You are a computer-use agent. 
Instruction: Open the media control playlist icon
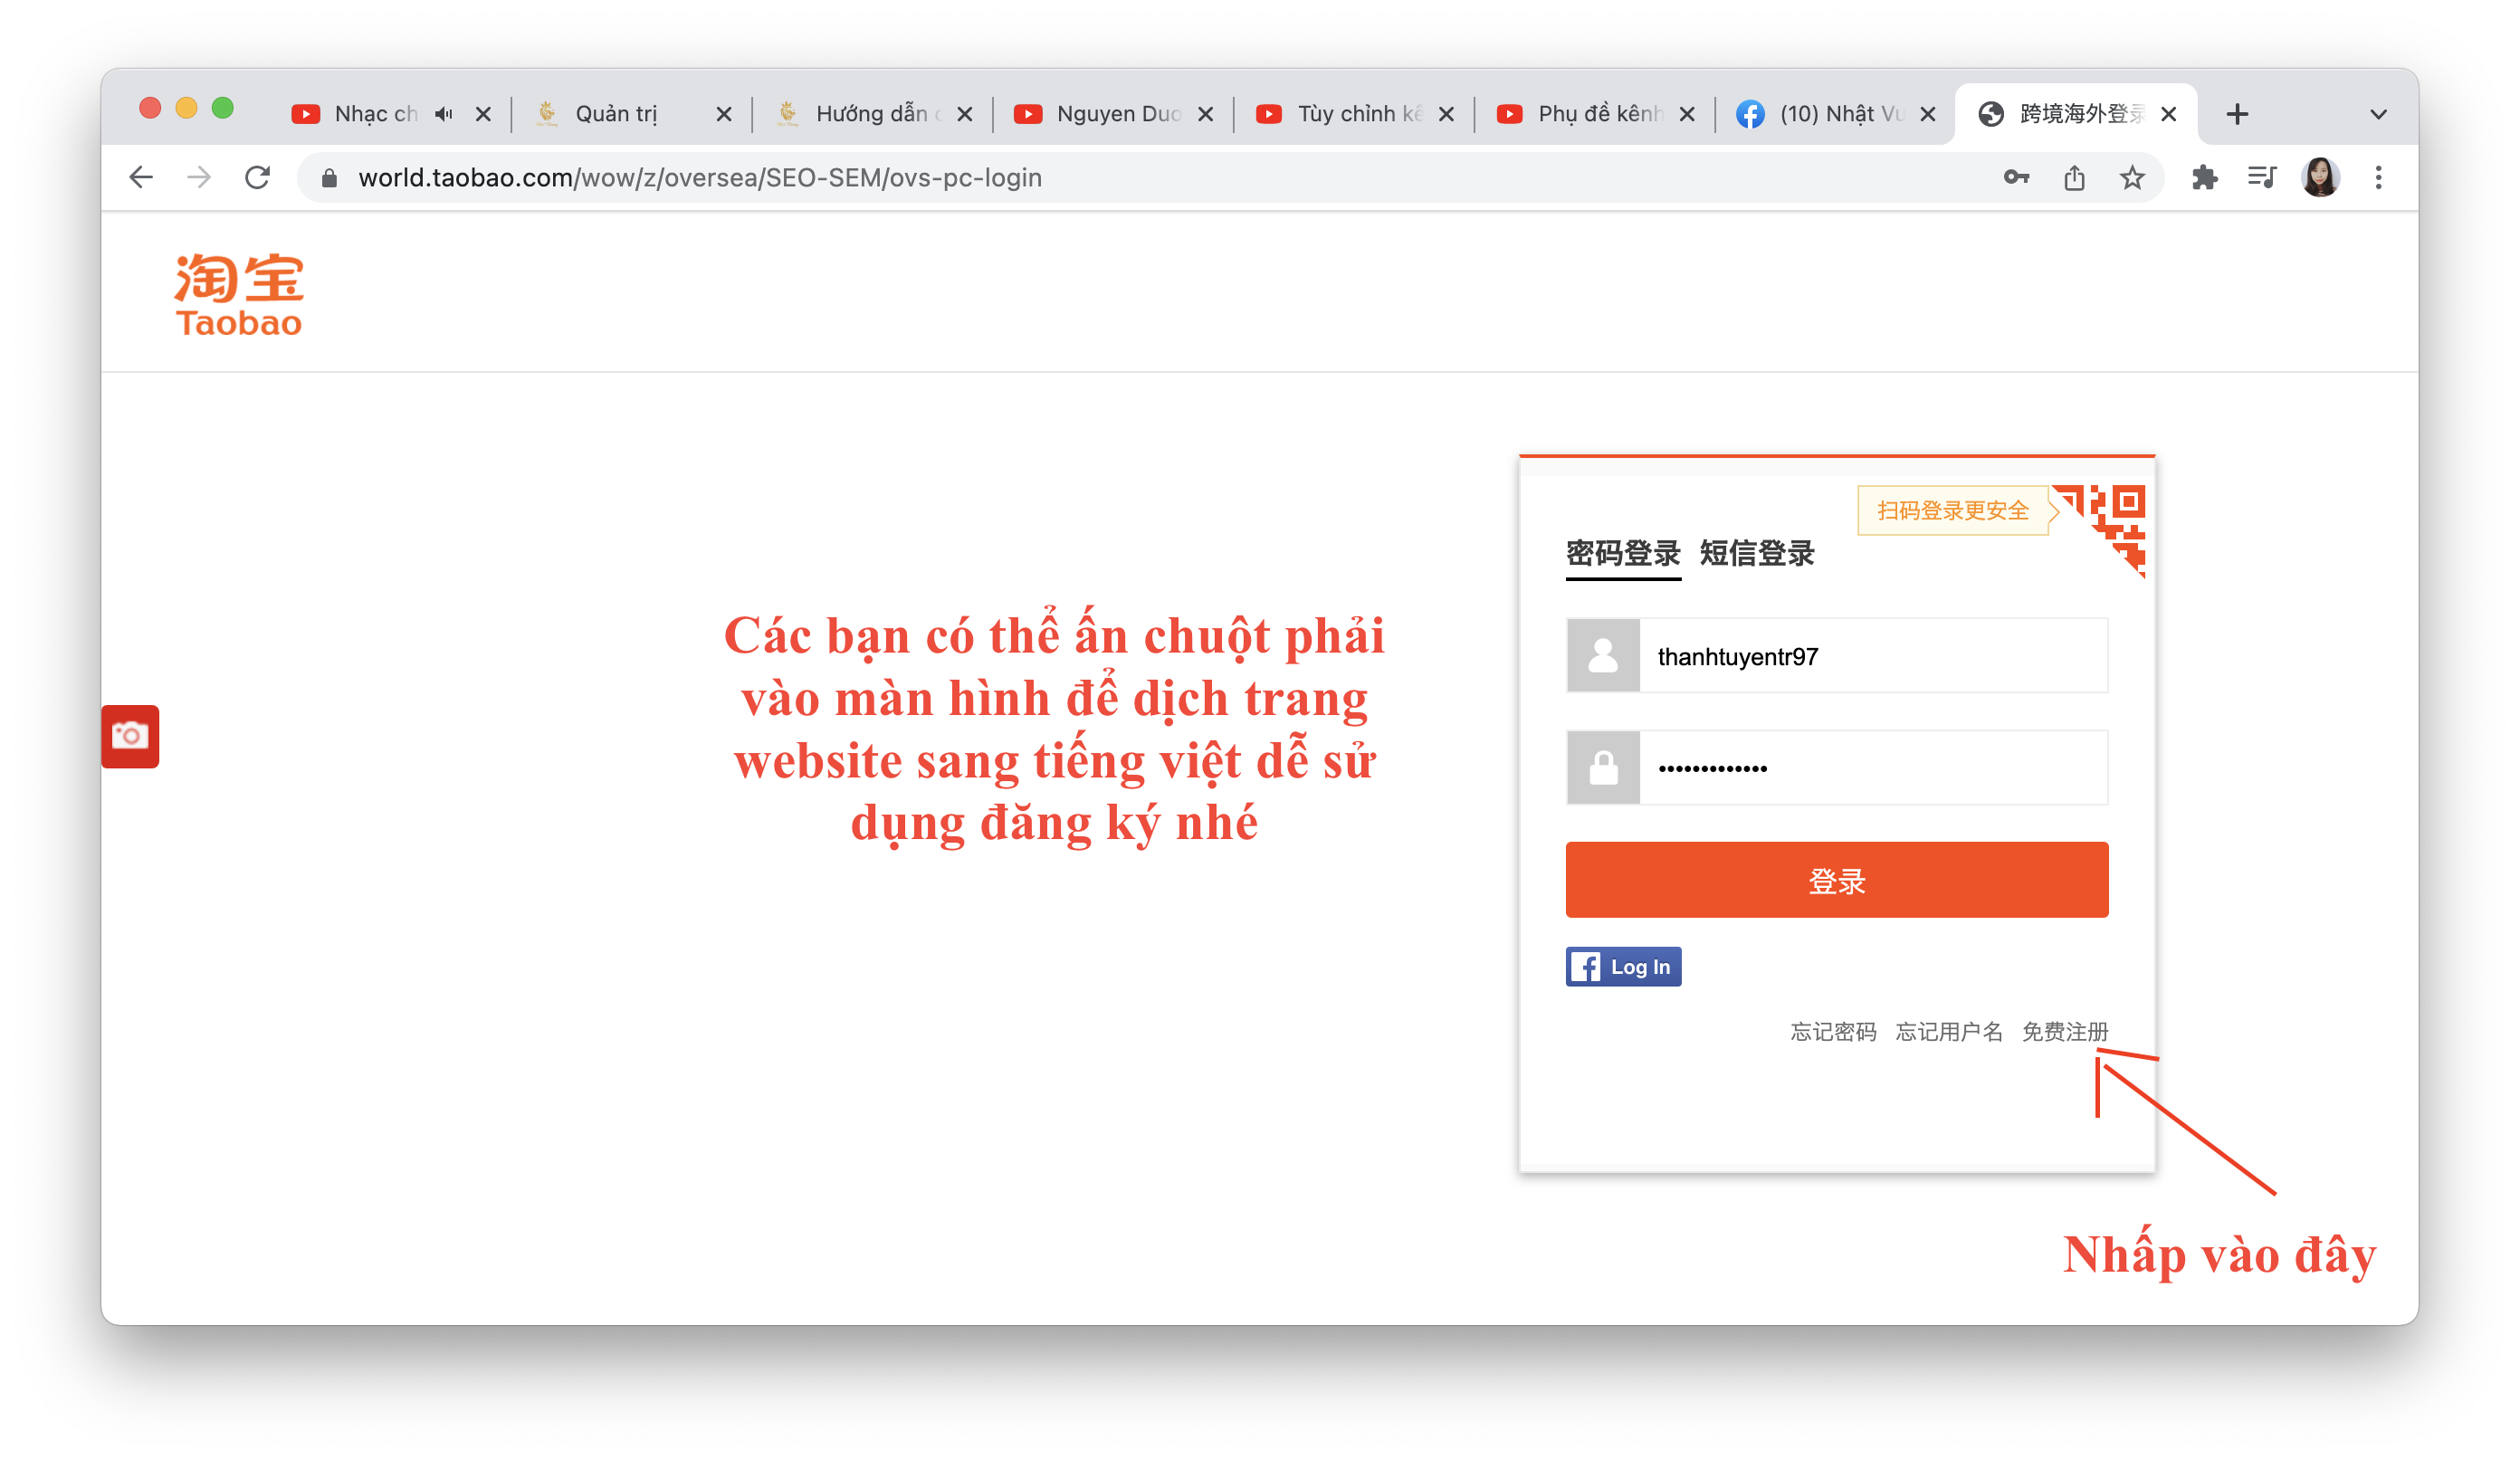[x=2261, y=178]
